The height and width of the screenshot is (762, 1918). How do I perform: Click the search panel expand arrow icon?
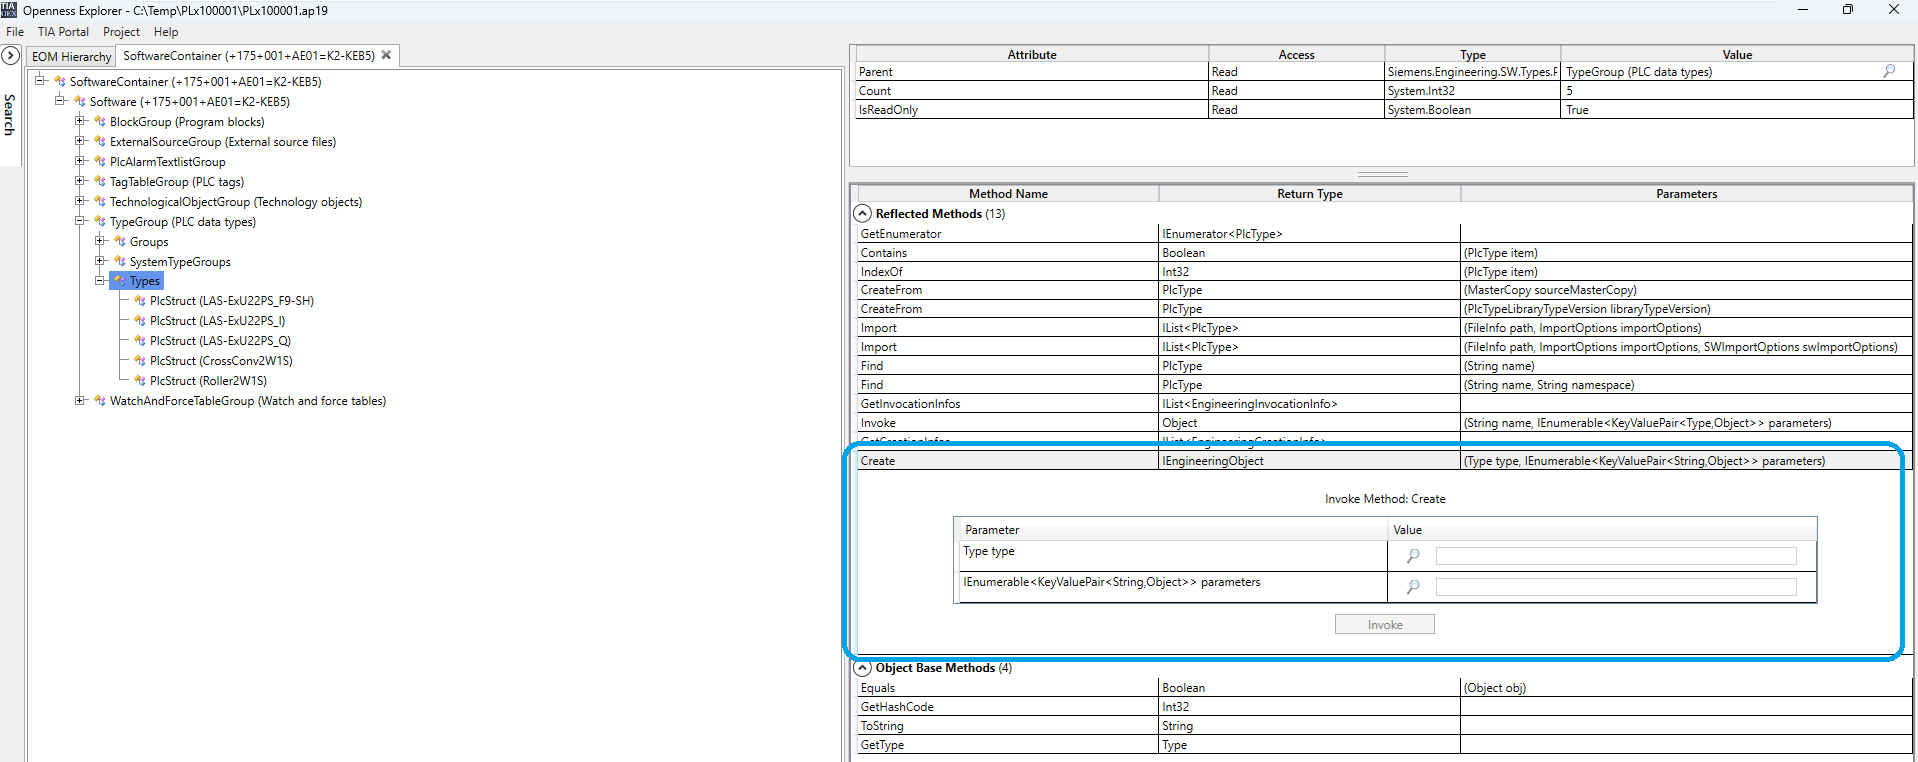(x=11, y=56)
